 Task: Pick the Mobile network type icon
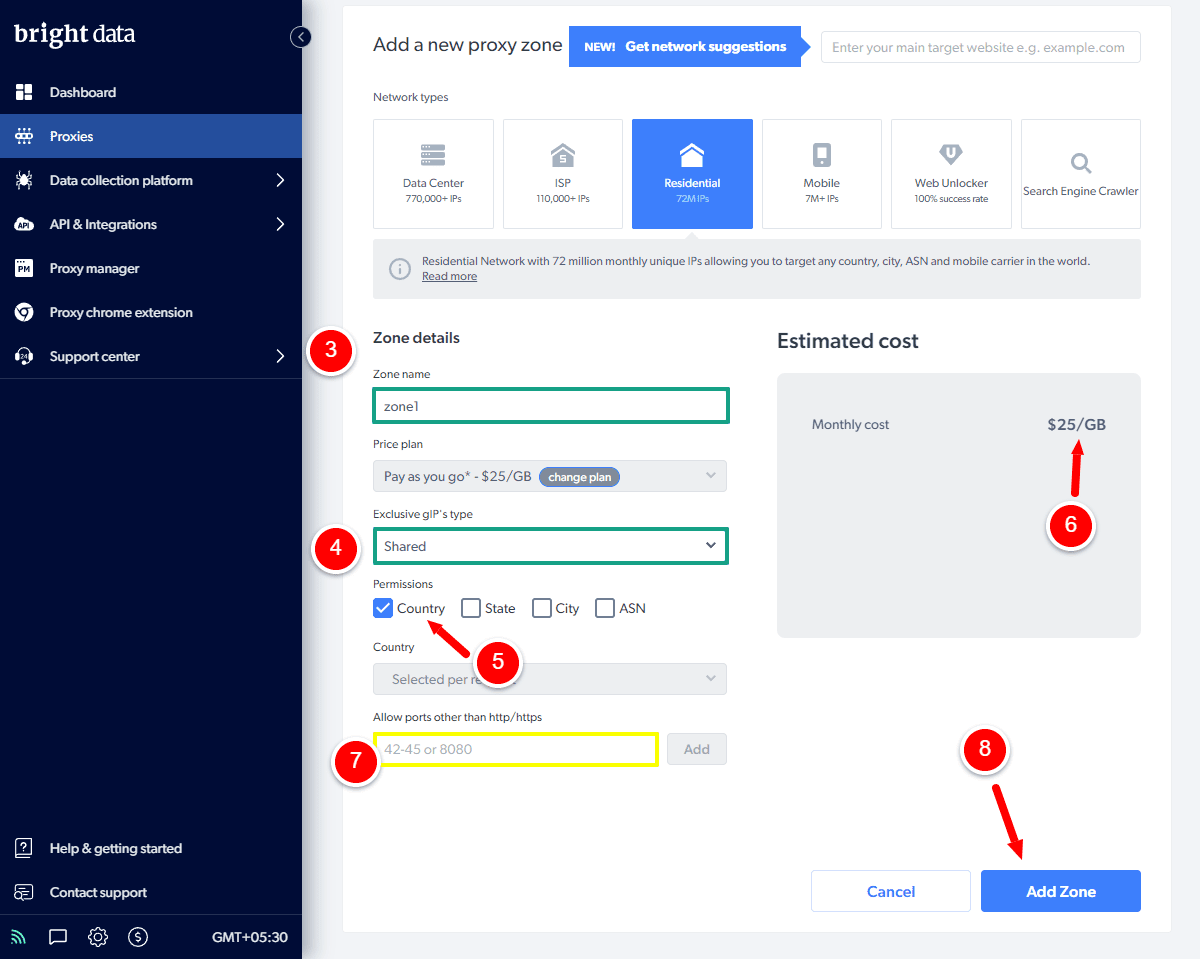coord(821,156)
